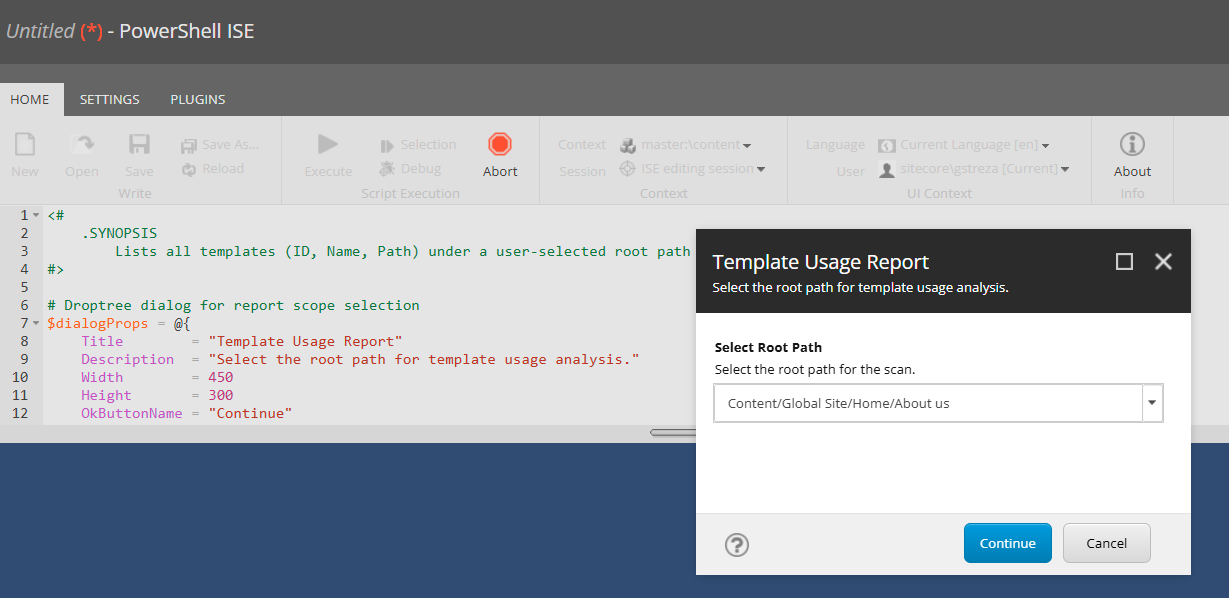Click the master database icon in Context group
1229x598 pixels.
pos(627,145)
